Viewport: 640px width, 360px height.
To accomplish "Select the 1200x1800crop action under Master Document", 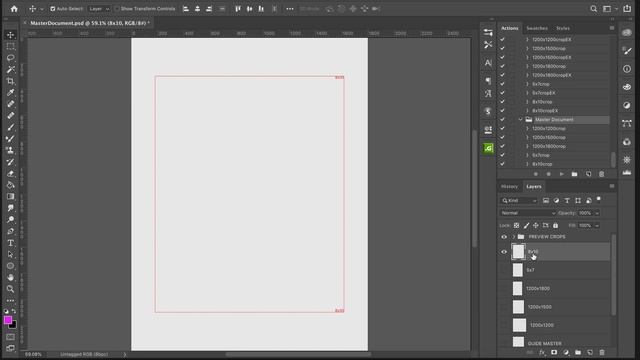I will tap(549, 146).
